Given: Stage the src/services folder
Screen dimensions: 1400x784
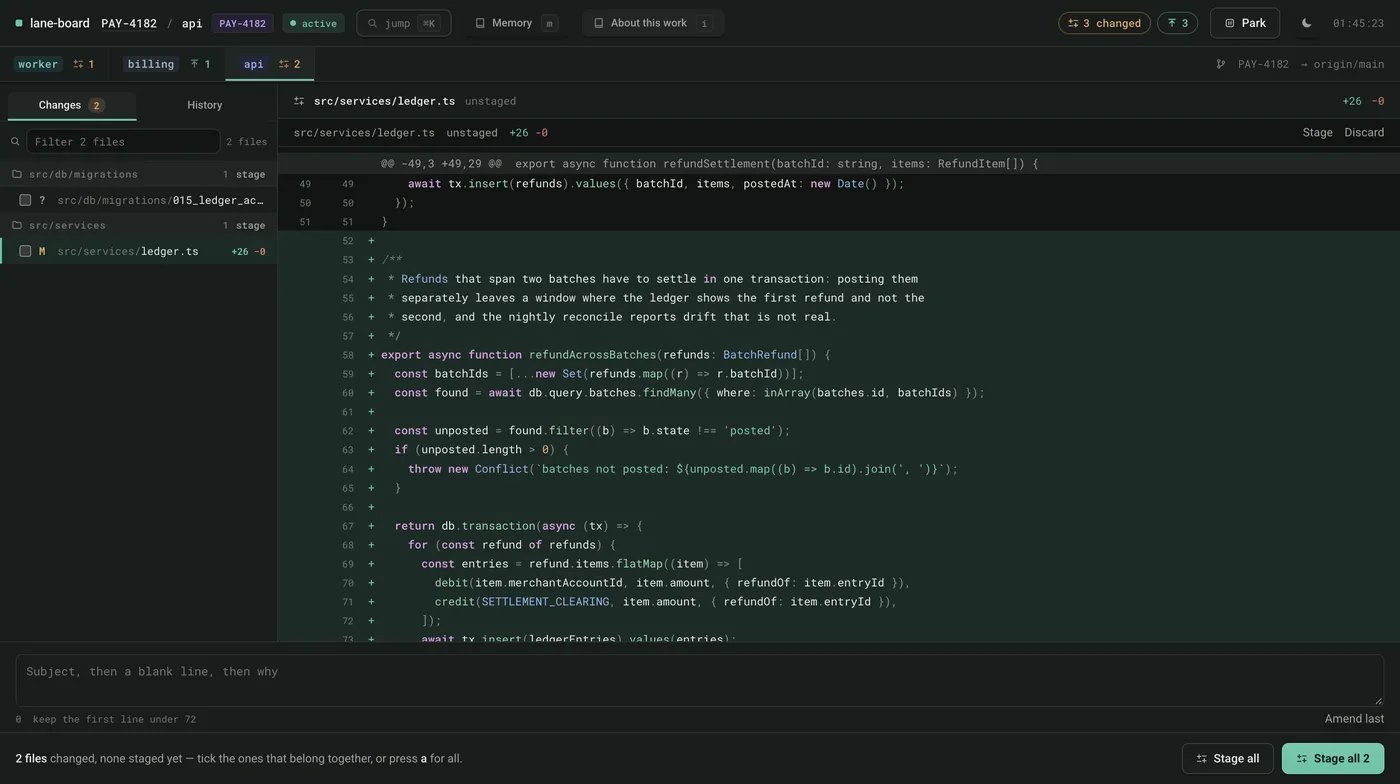Looking at the screenshot, I should (250, 225).
